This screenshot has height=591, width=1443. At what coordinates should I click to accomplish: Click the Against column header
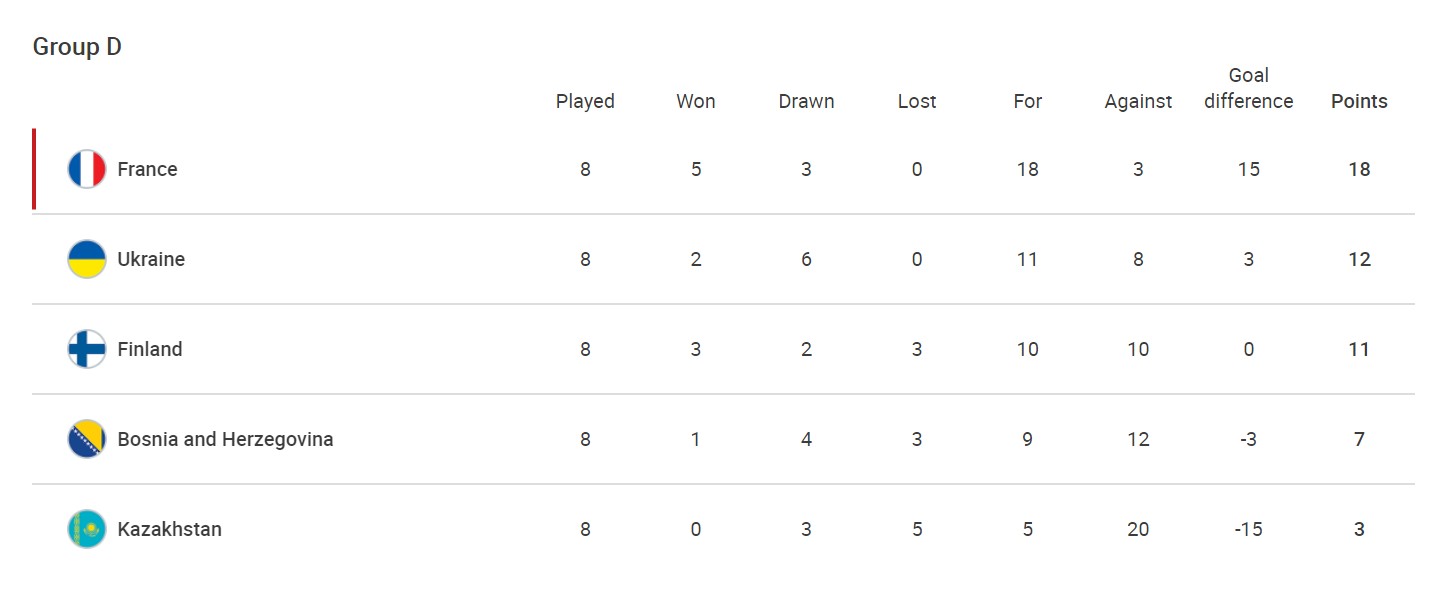(1138, 101)
